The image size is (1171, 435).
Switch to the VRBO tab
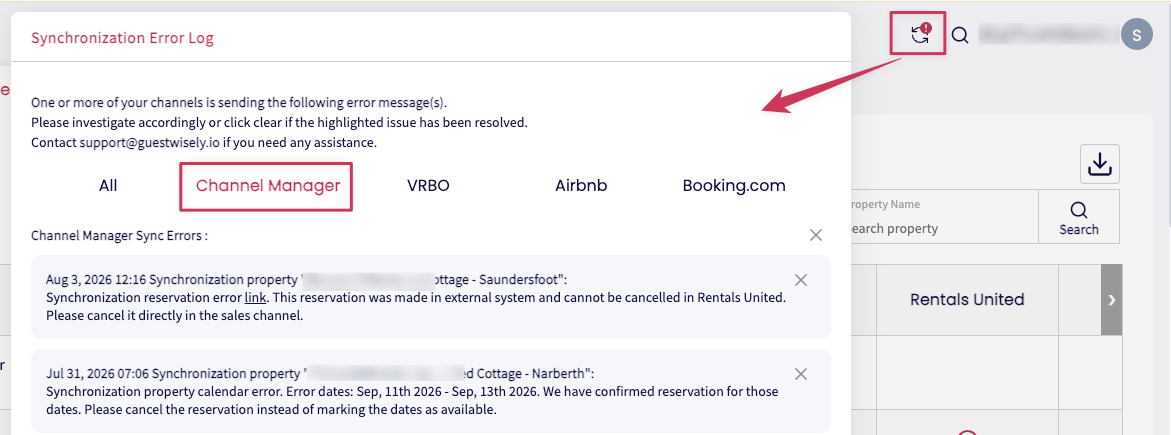click(428, 185)
